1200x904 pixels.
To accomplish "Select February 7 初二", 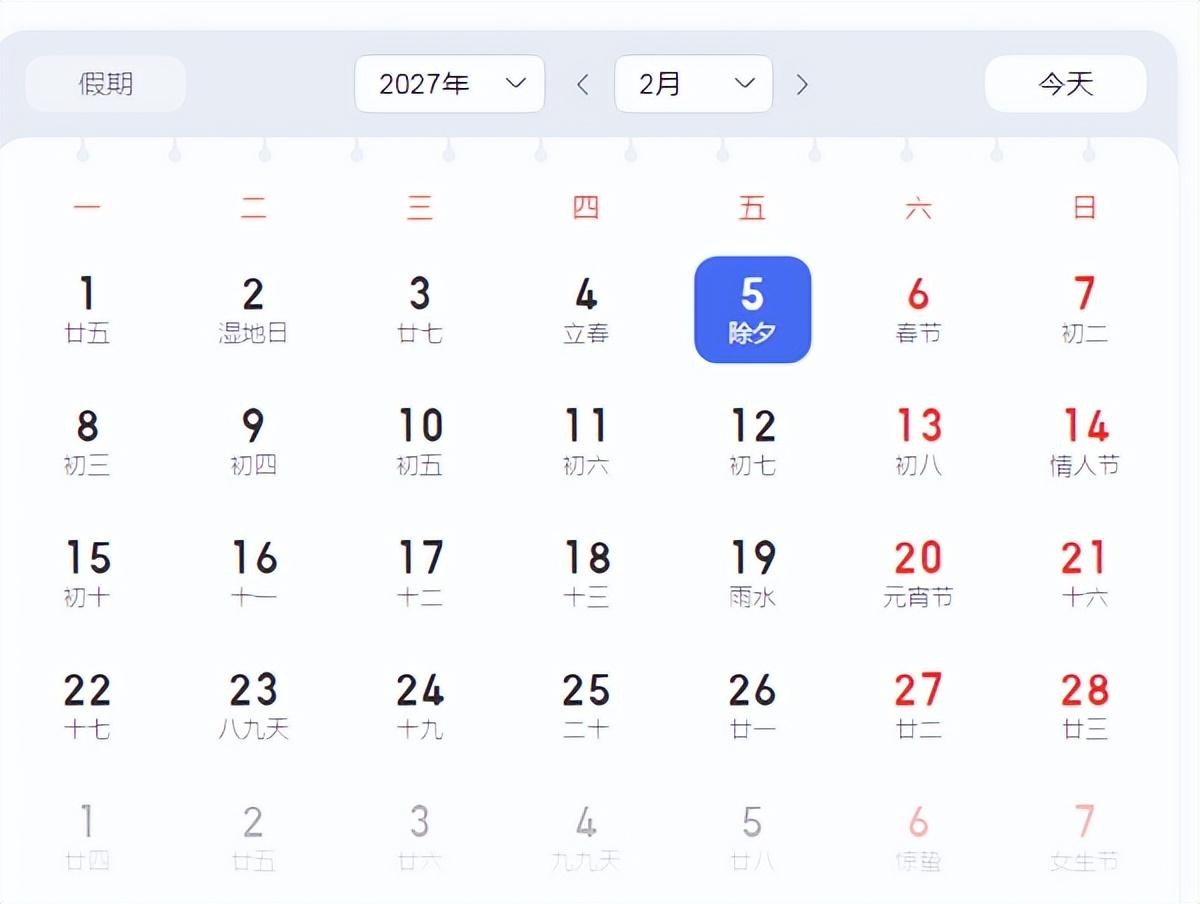I will click(x=1085, y=310).
